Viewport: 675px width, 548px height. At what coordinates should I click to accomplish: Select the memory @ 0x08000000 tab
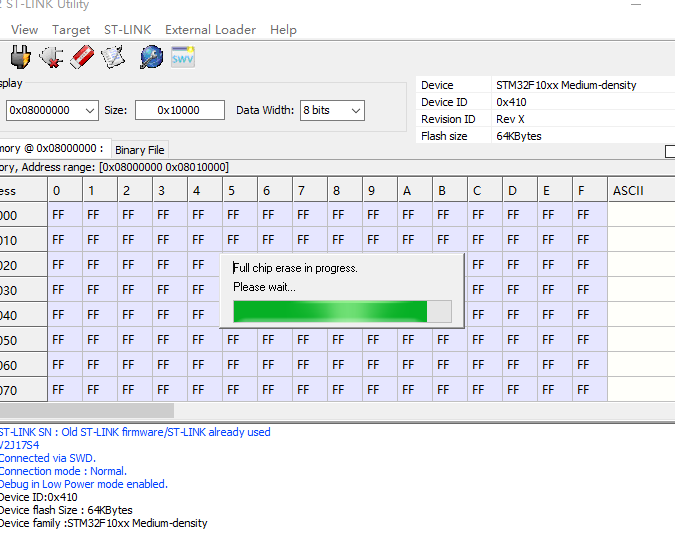point(54,149)
